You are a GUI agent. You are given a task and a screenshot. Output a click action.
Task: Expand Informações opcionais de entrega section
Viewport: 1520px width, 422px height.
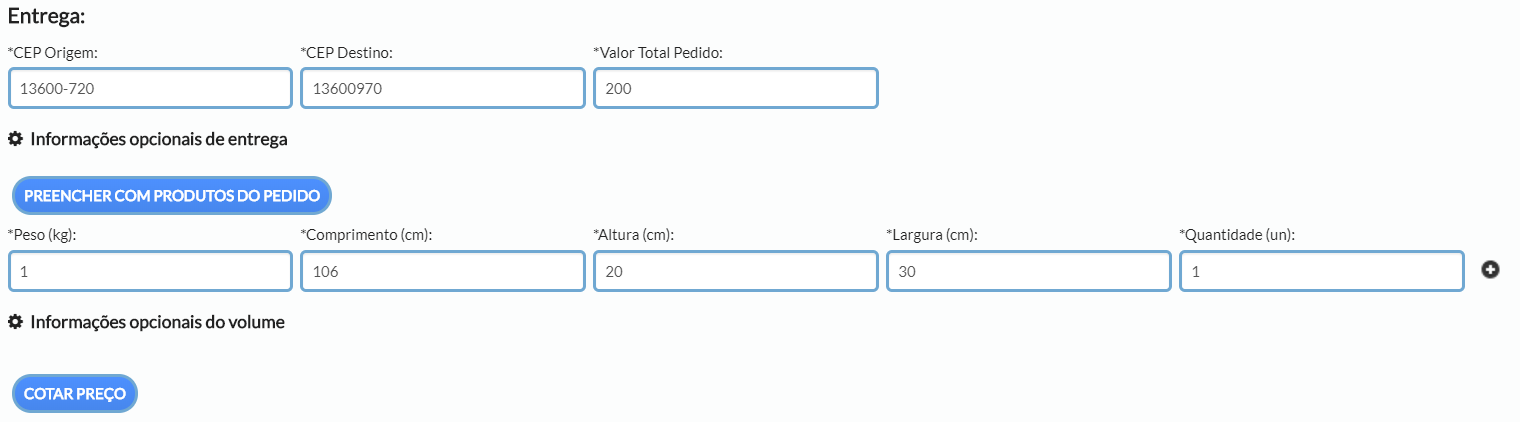tap(158, 139)
